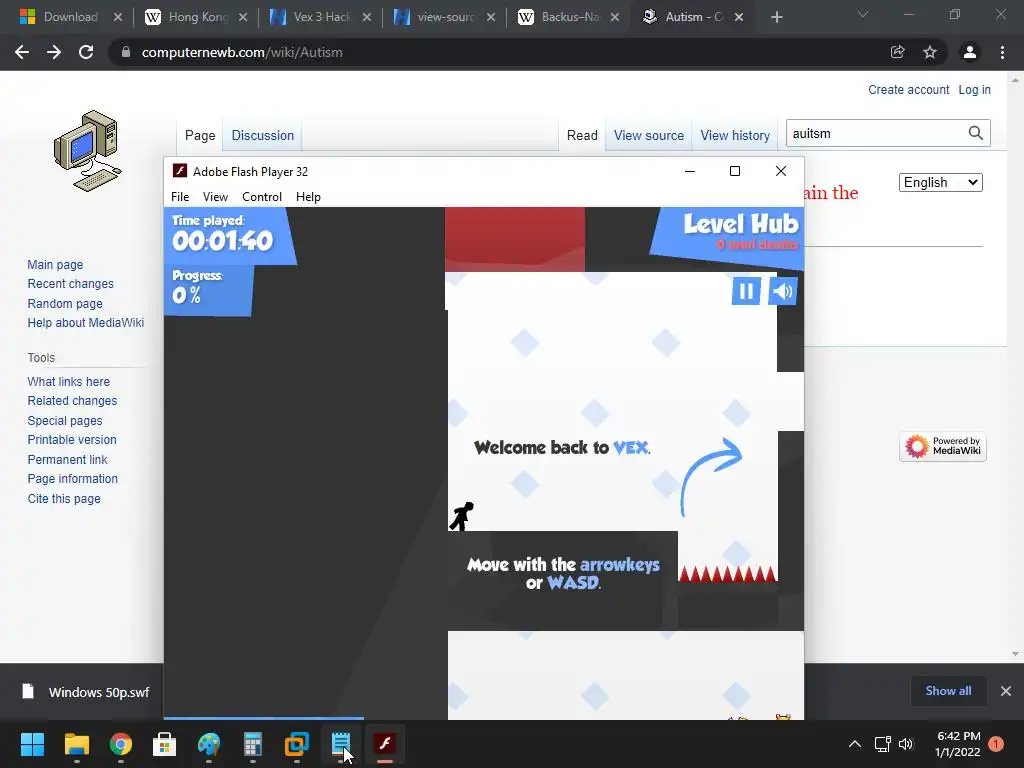Open the View source tab
The image size is (1024, 768).
click(648, 135)
